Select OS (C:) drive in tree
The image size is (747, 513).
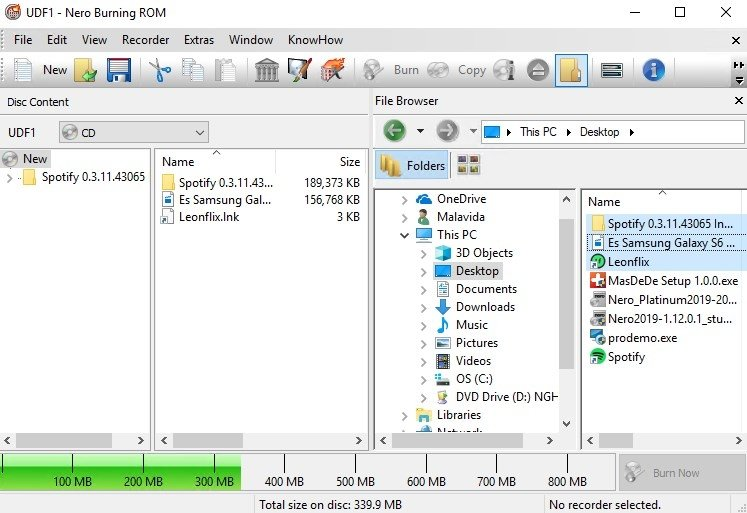[464, 379]
